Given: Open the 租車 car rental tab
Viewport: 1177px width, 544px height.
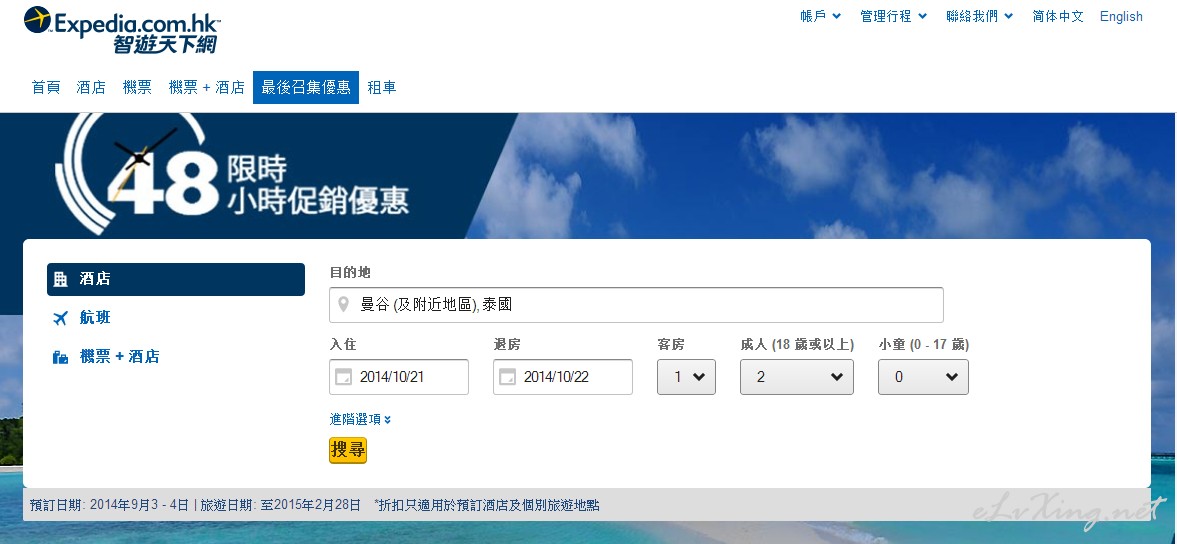Looking at the screenshot, I should (381, 87).
